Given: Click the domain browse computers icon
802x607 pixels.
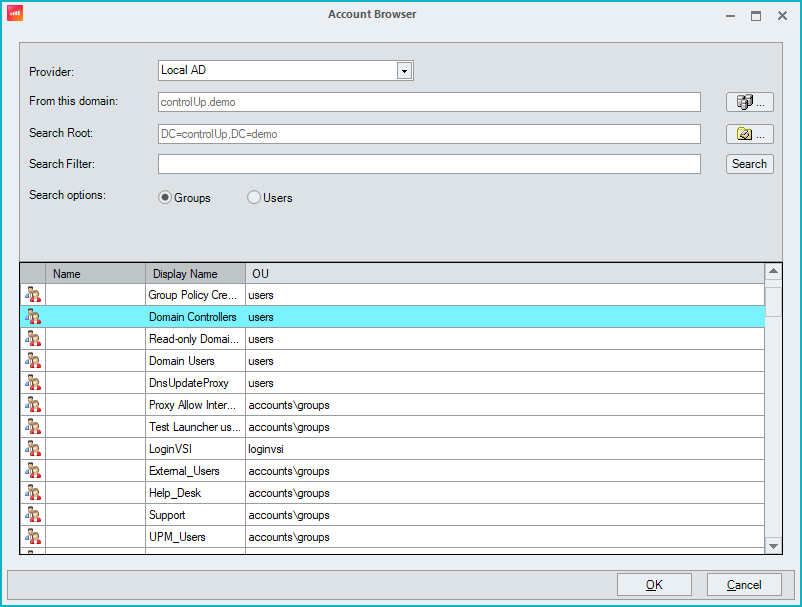Looking at the screenshot, I should [749, 102].
